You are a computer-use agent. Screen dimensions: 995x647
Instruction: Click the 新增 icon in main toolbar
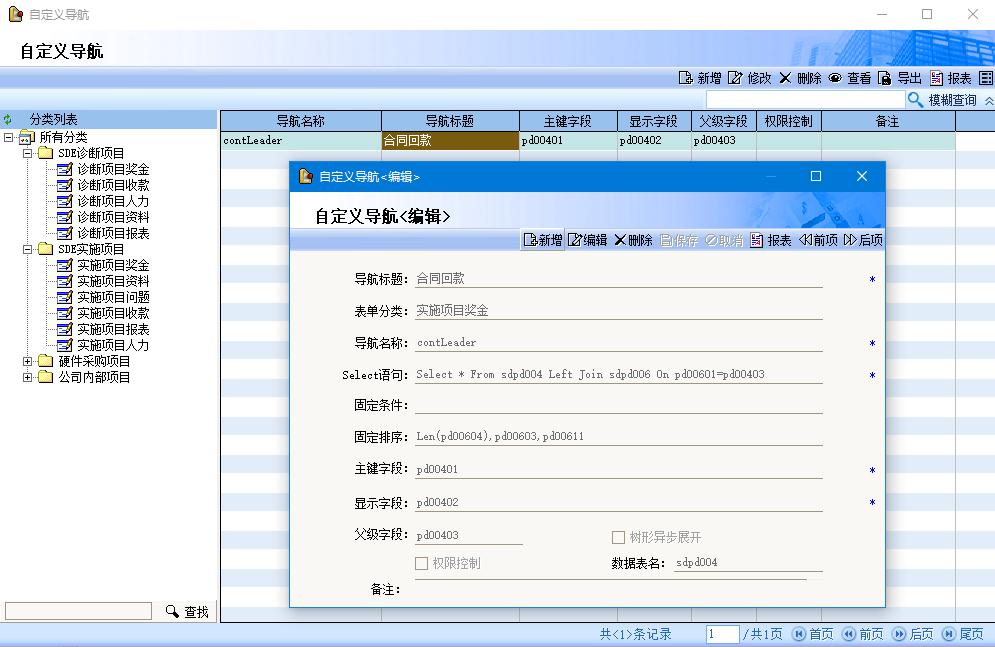(686, 78)
